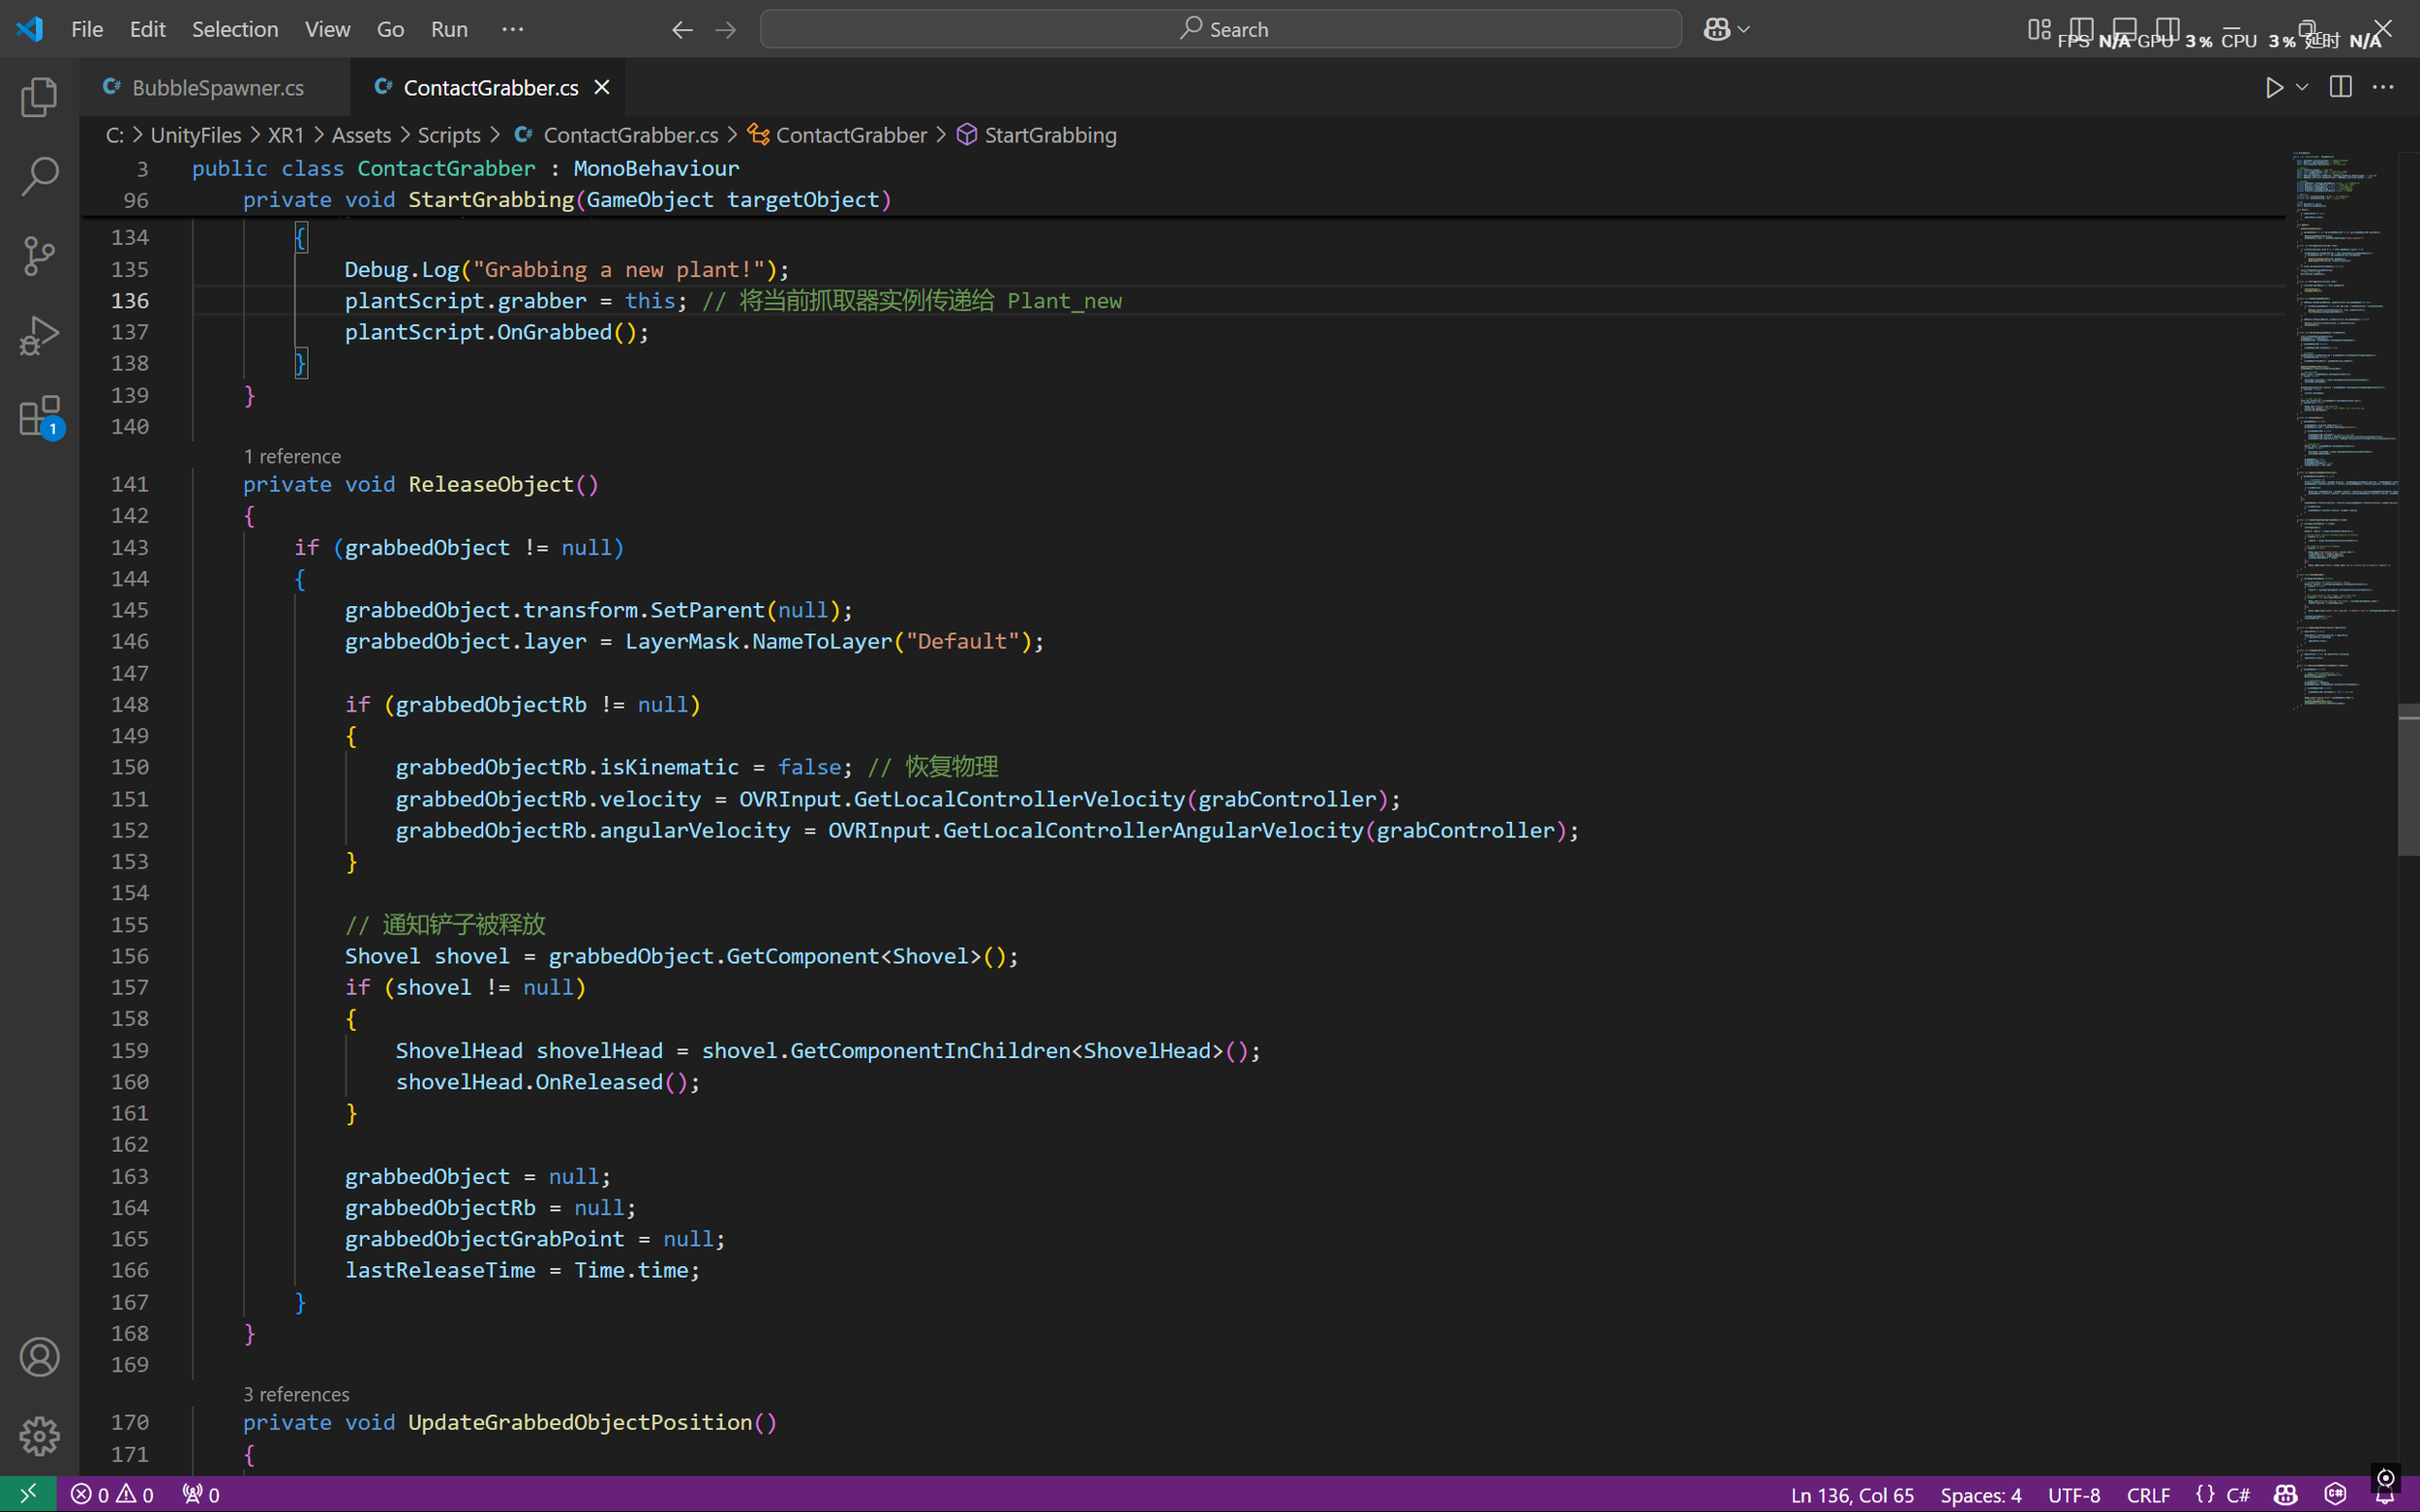Click the vertical scrollbar thumb
The height and width of the screenshot is (1512, 2420).
point(2408,780)
